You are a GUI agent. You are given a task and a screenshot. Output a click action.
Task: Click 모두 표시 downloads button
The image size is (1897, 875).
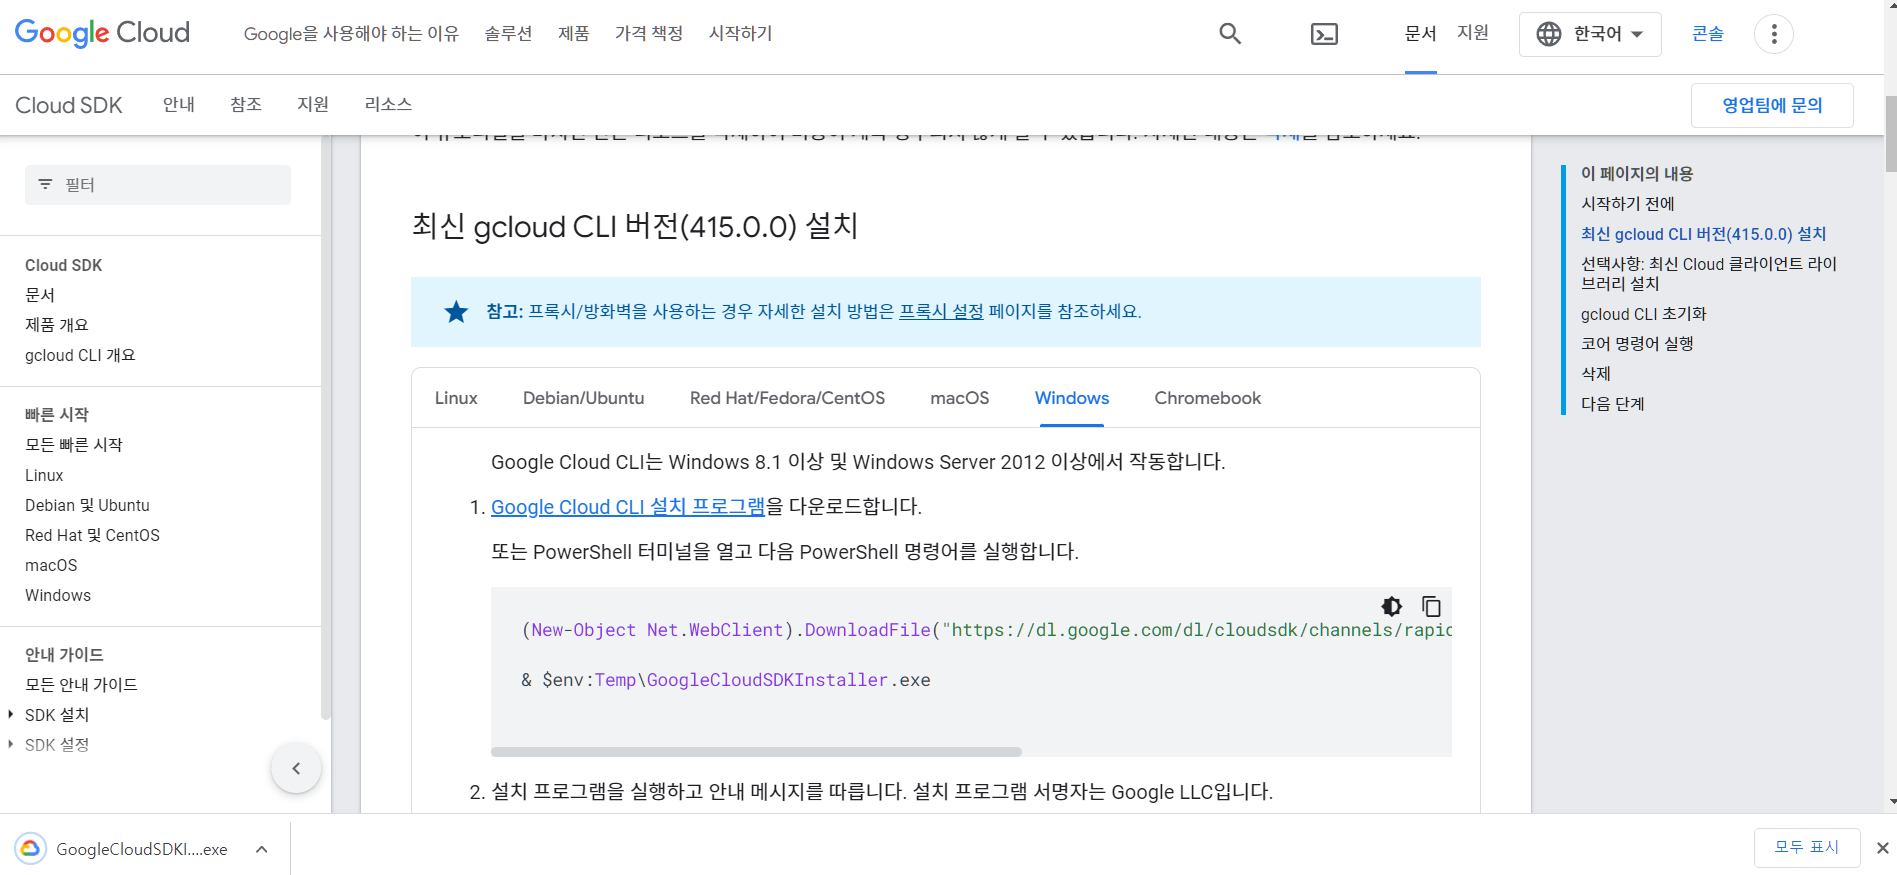1806,847
